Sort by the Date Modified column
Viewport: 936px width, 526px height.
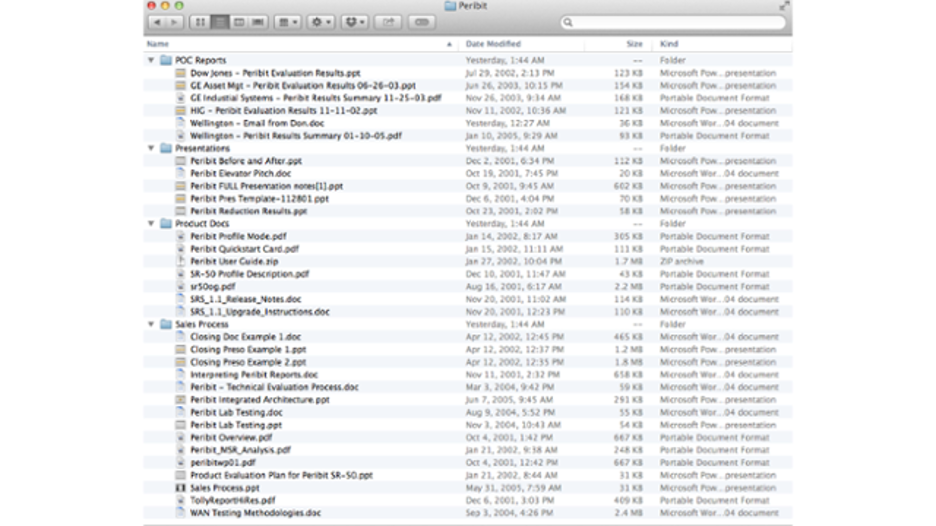493,44
